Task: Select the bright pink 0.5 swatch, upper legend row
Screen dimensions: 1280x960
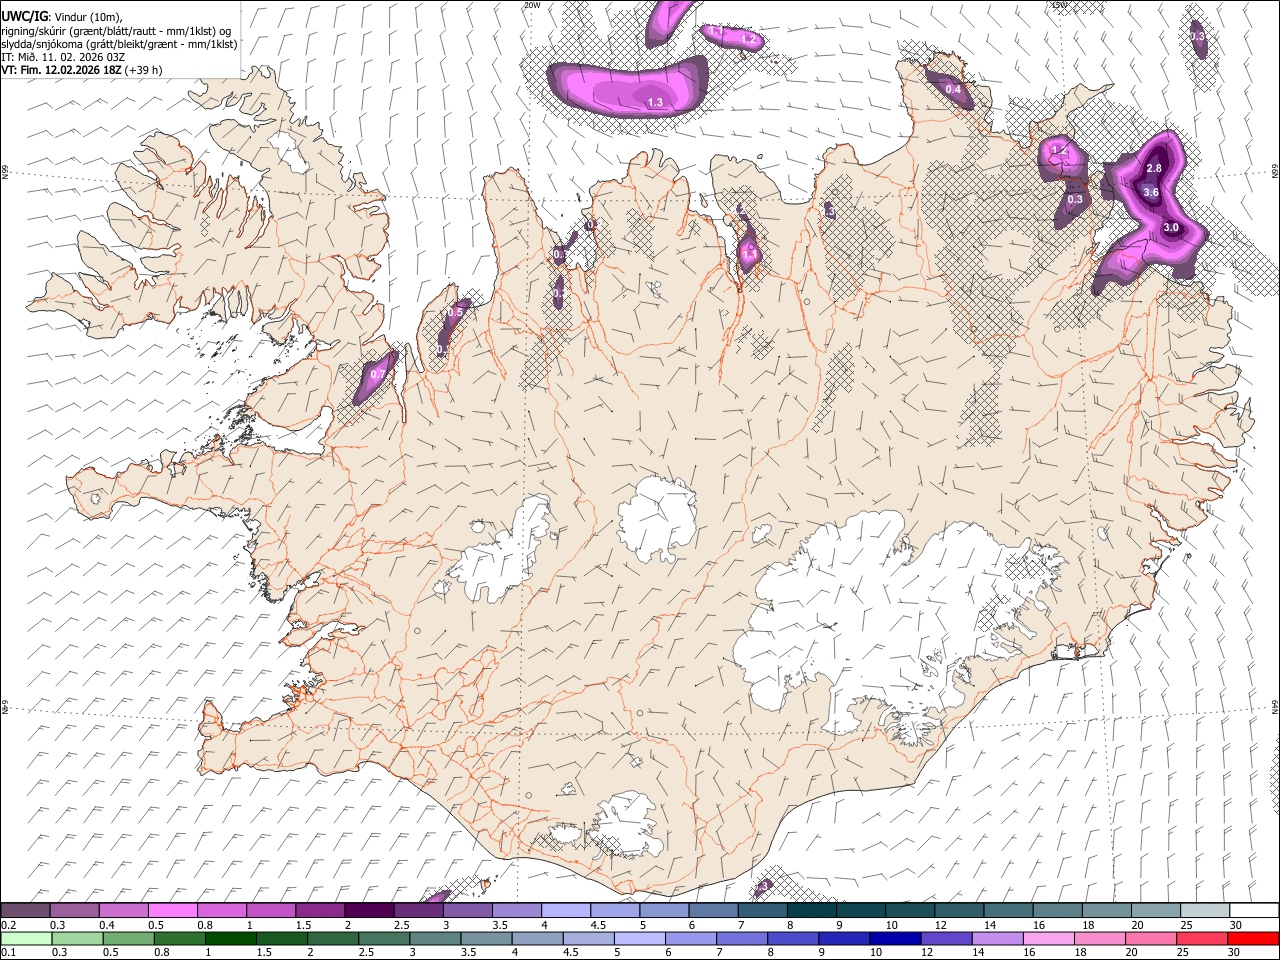Action: tap(172, 911)
